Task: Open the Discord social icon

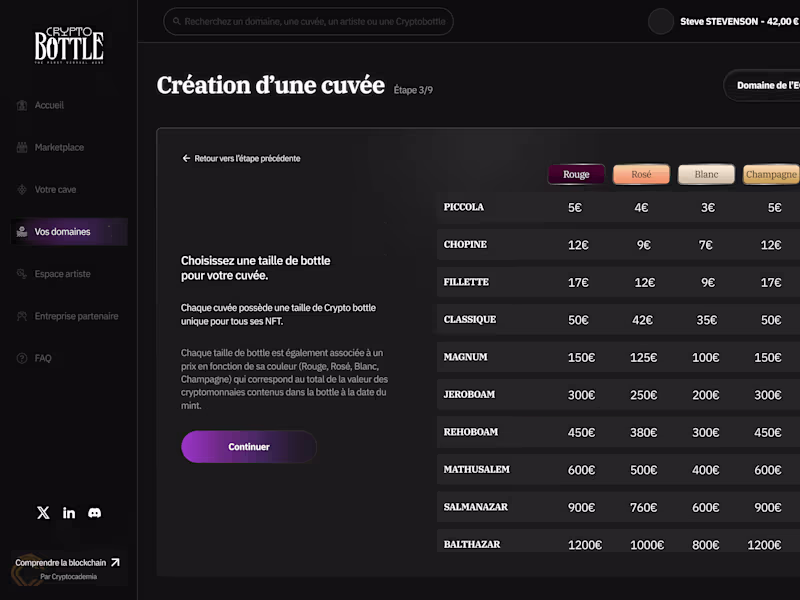Action: [x=95, y=513]
